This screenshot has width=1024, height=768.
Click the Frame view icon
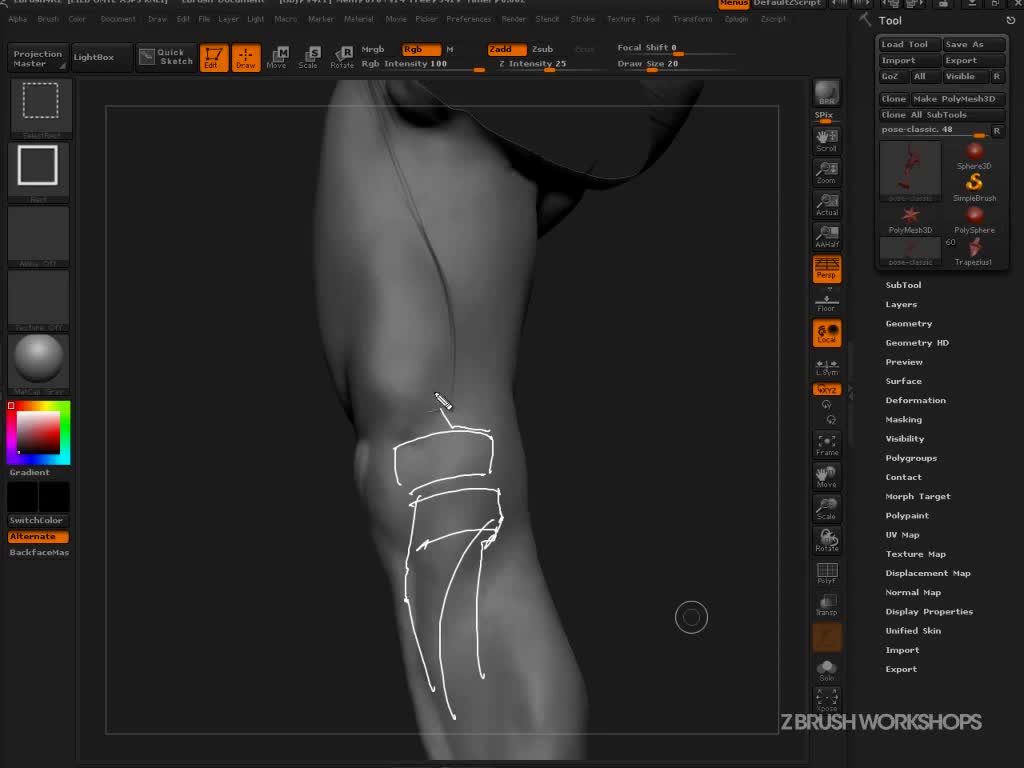click(x=826, y=444)
